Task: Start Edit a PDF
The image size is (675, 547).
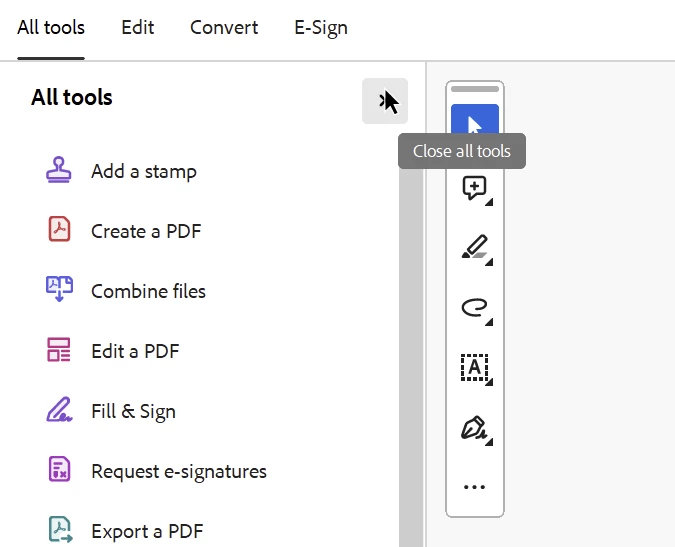Action: click(135, 351)
